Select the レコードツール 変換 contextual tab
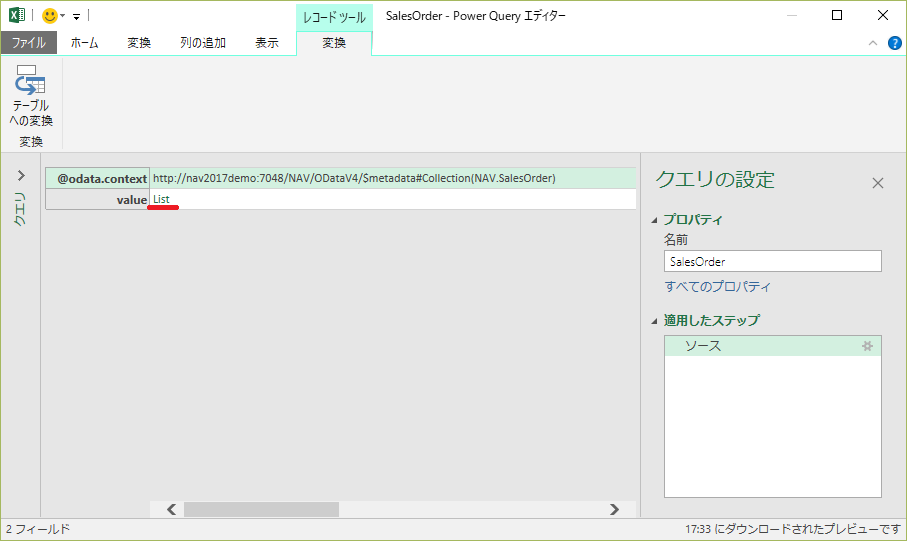 point(334,43)
